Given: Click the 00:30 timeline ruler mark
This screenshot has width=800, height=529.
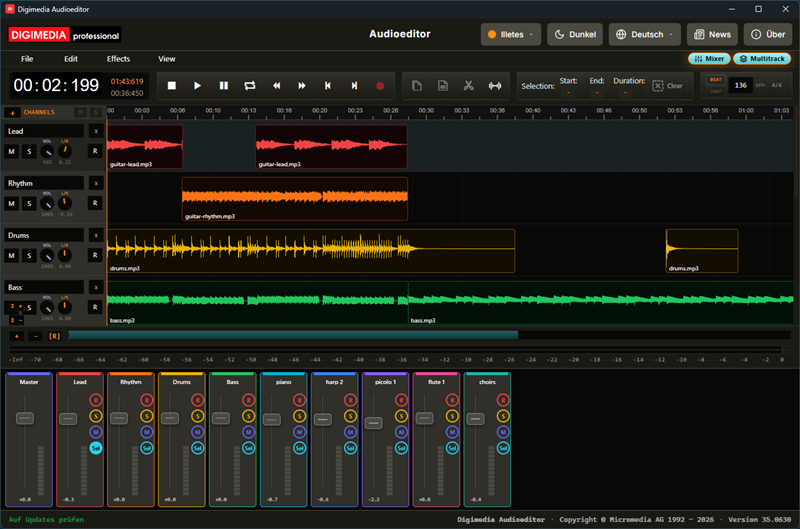Looking at the screenshot, I should (426, 111).
